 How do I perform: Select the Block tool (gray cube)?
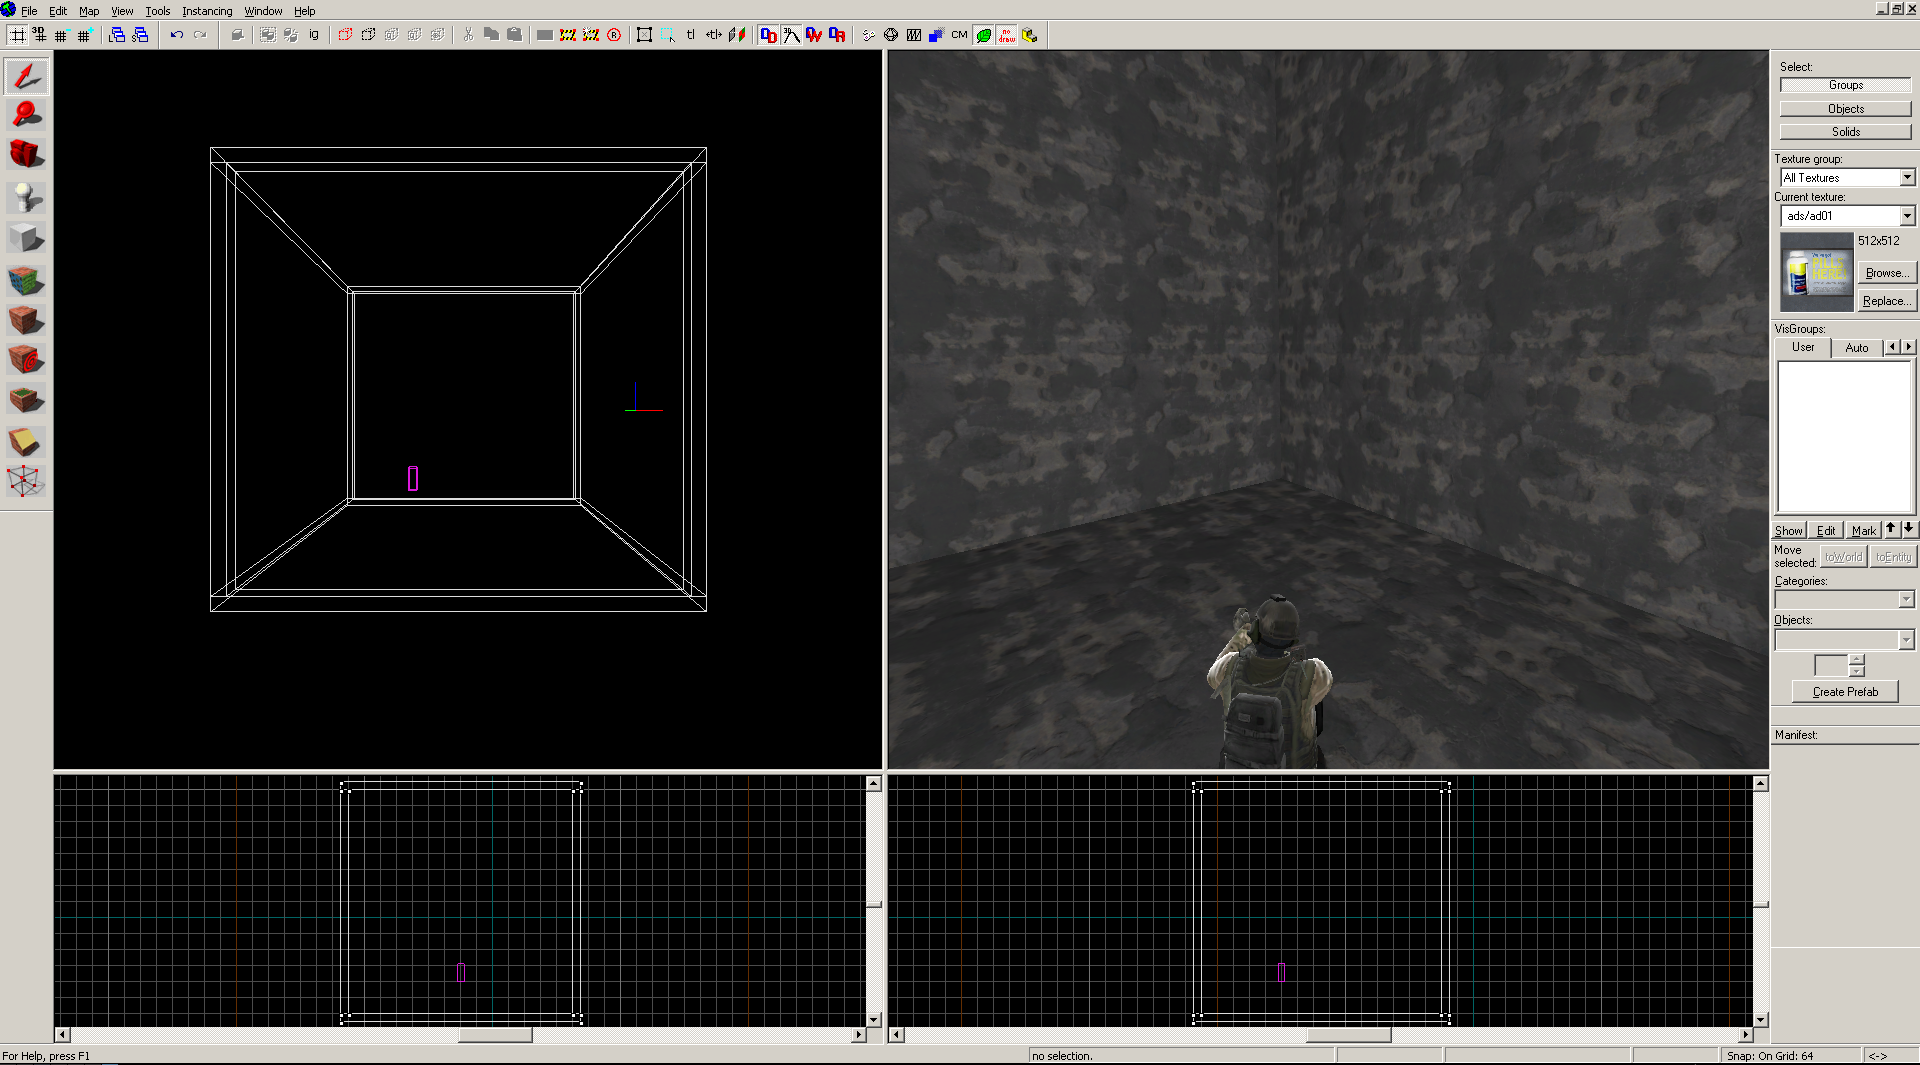26,238
